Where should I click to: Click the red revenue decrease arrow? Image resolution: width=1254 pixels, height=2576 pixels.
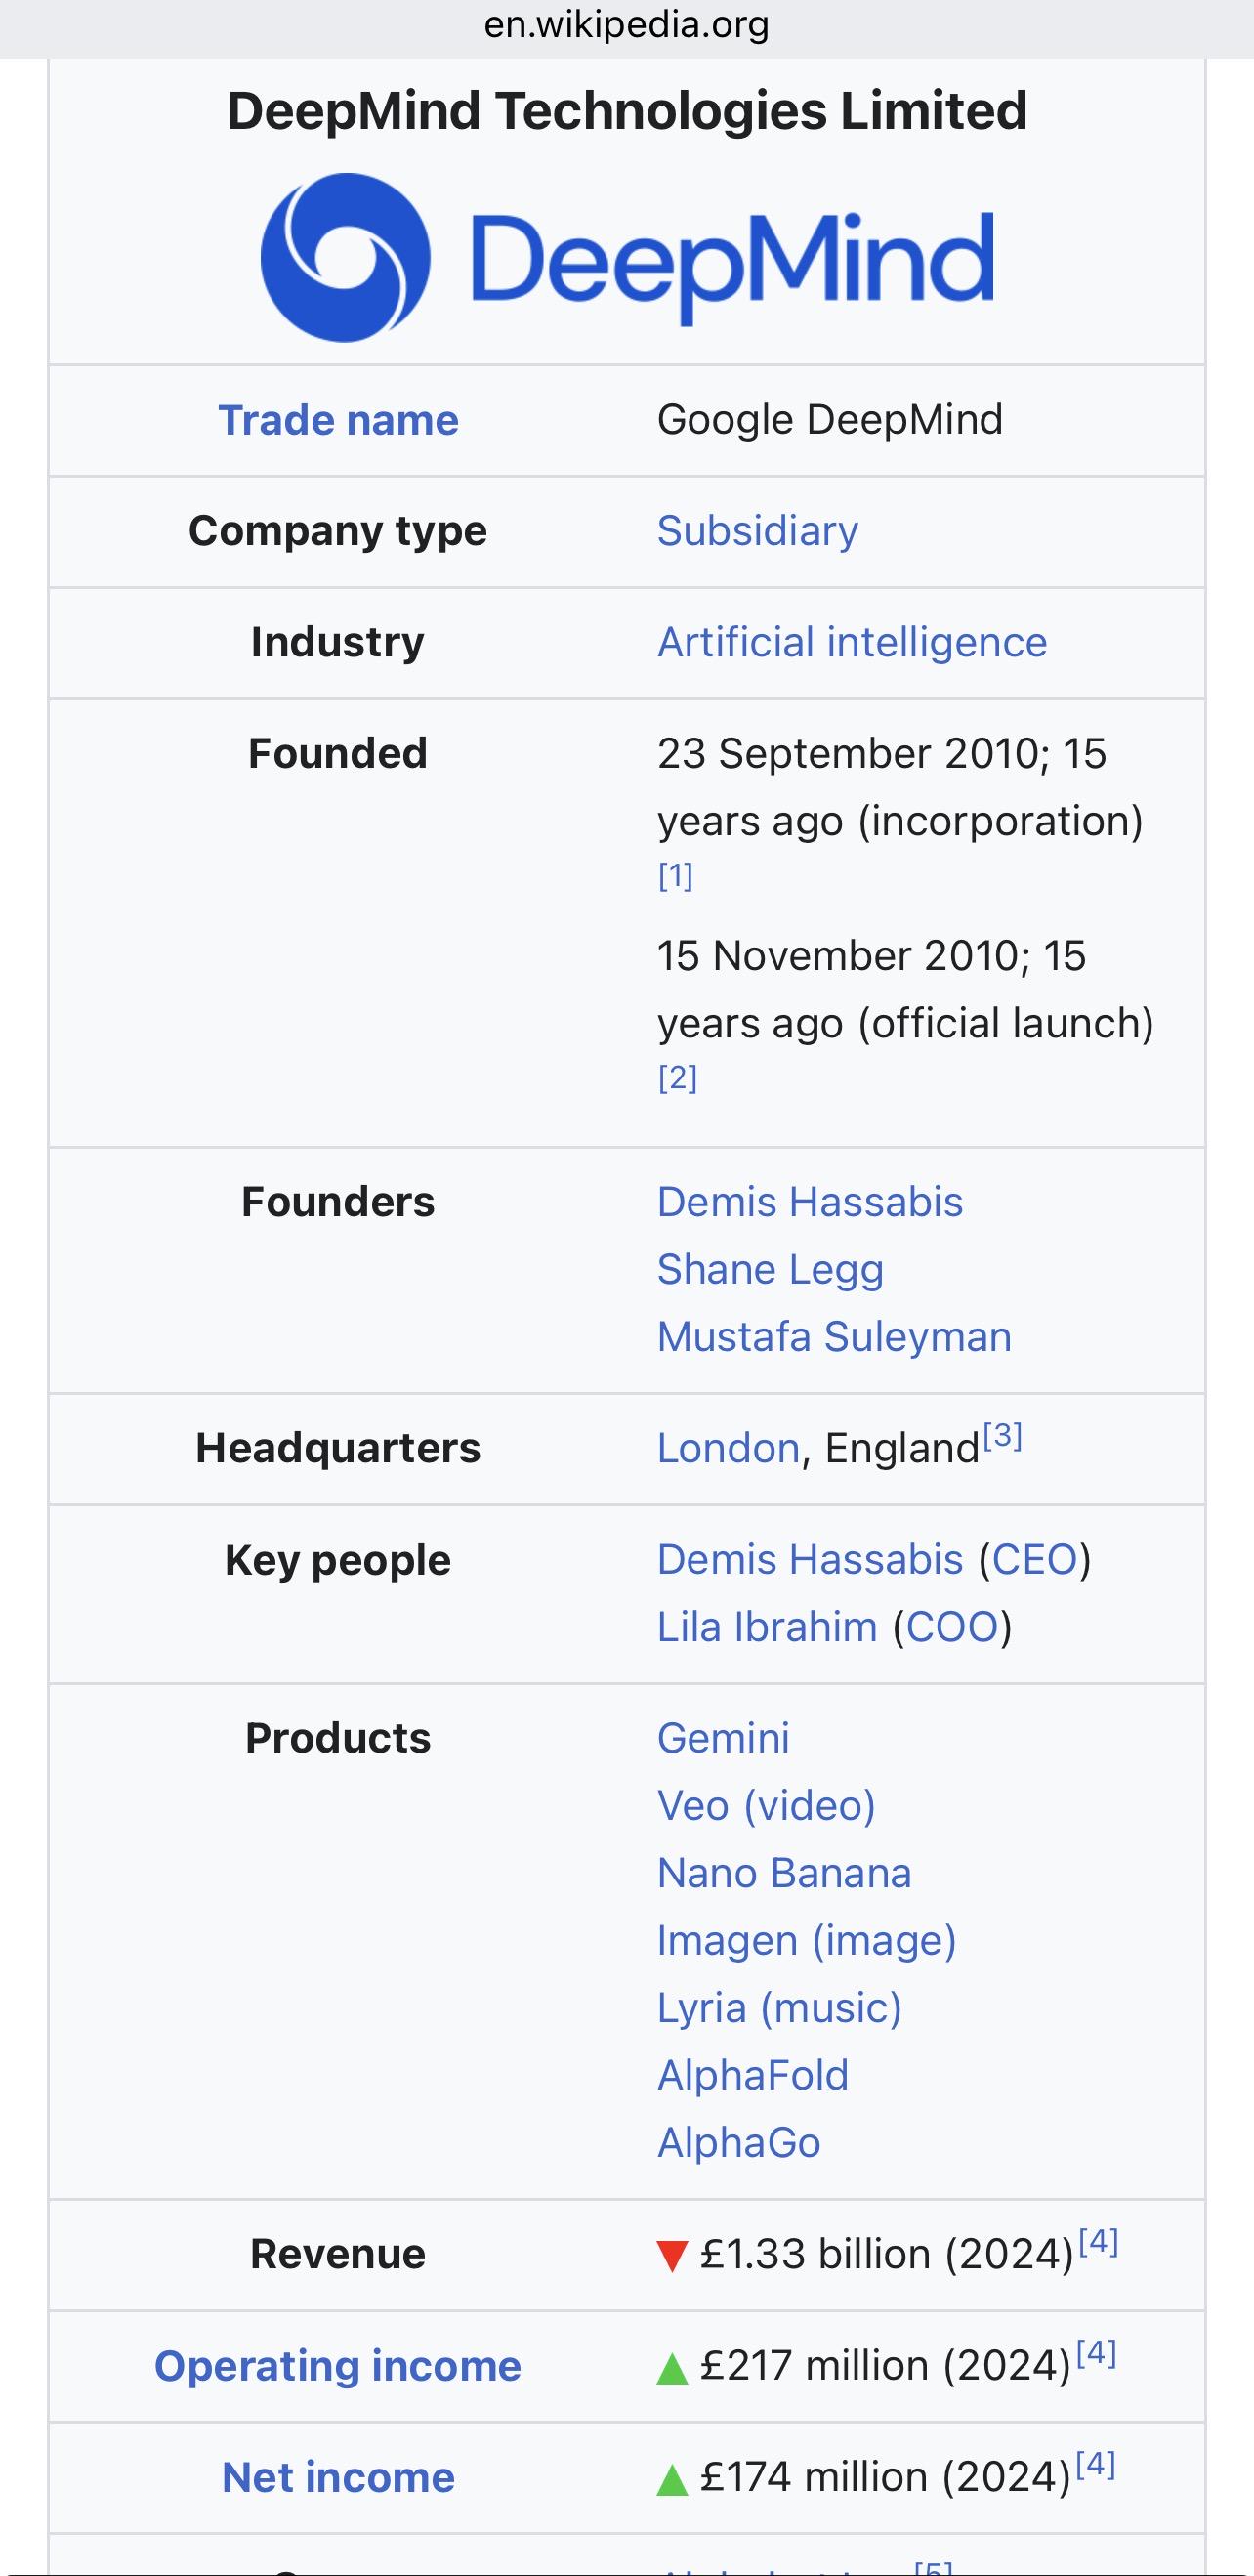coord(672,2257)
